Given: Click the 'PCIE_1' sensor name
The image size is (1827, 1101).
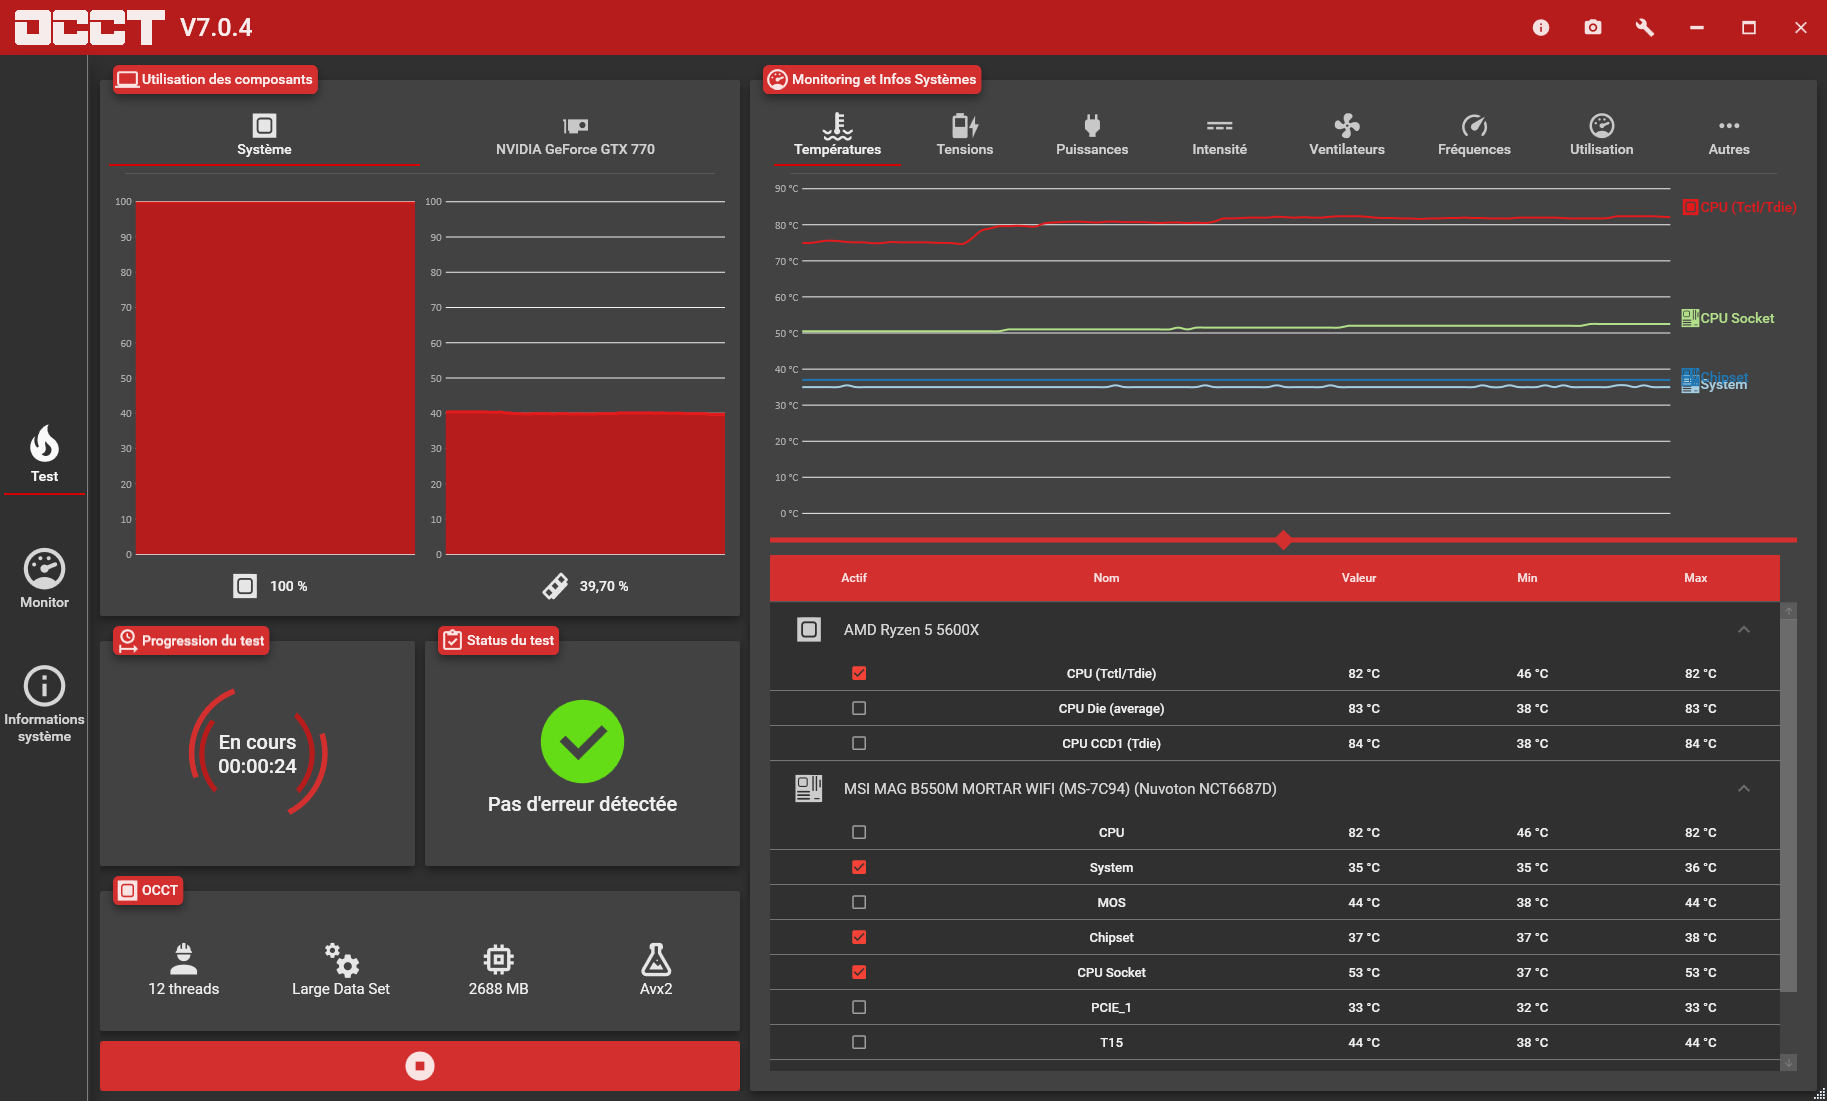Looking at the screenshot, I should point(1111,1007).
